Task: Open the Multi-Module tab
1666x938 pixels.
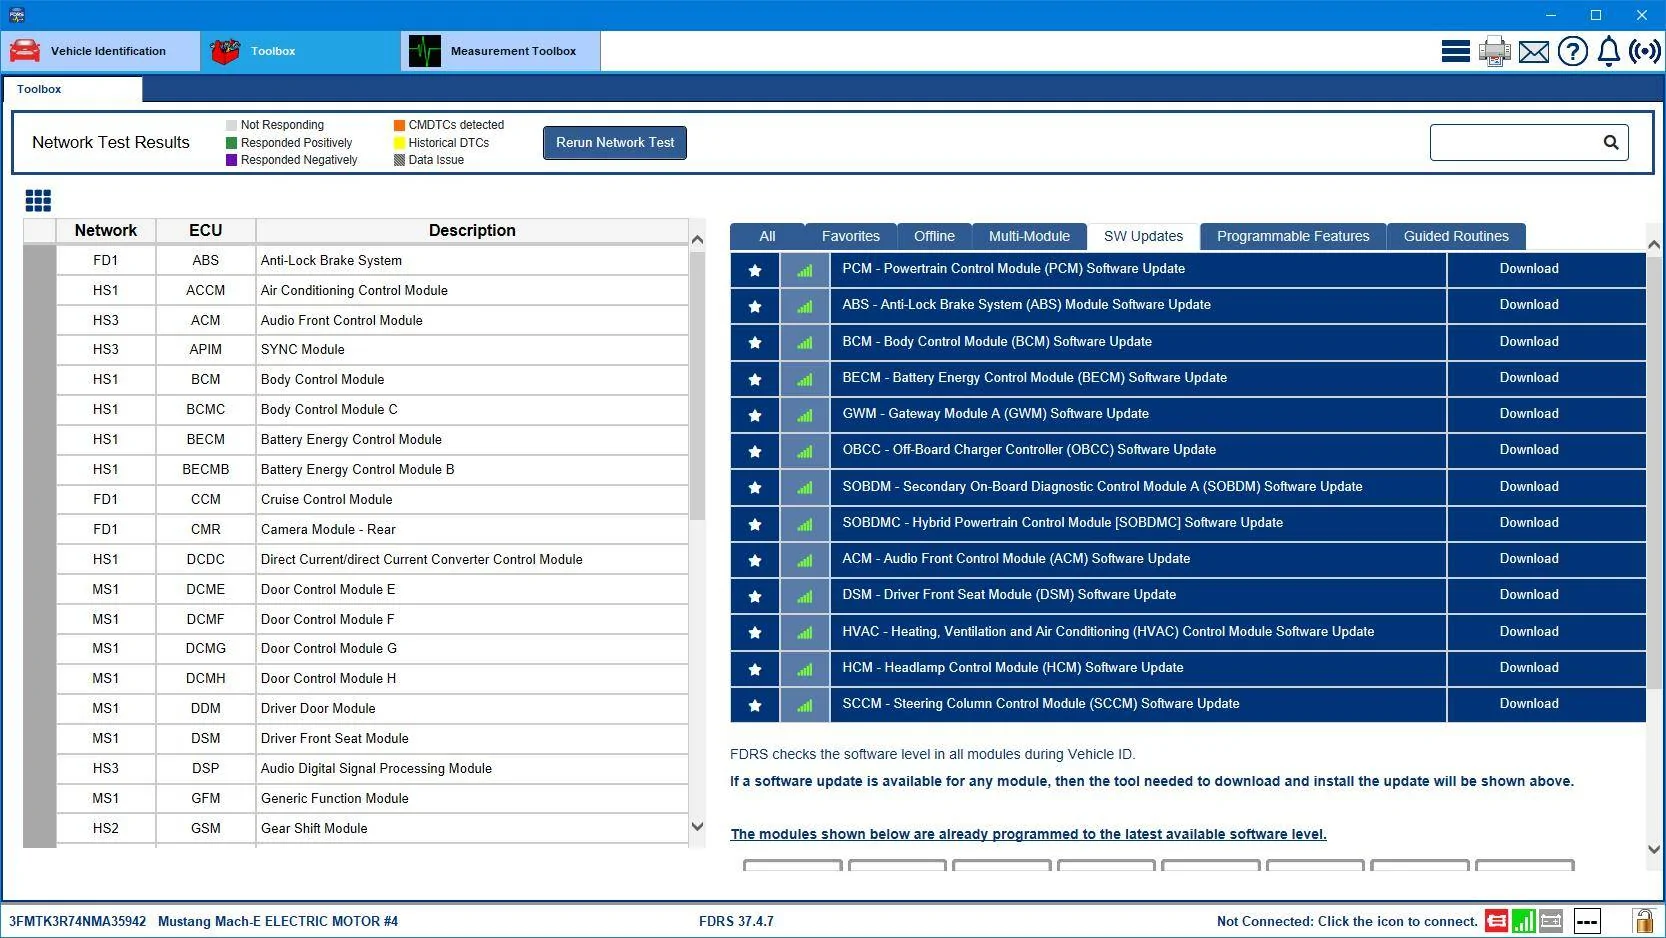Action: [x=1029, y=236]
